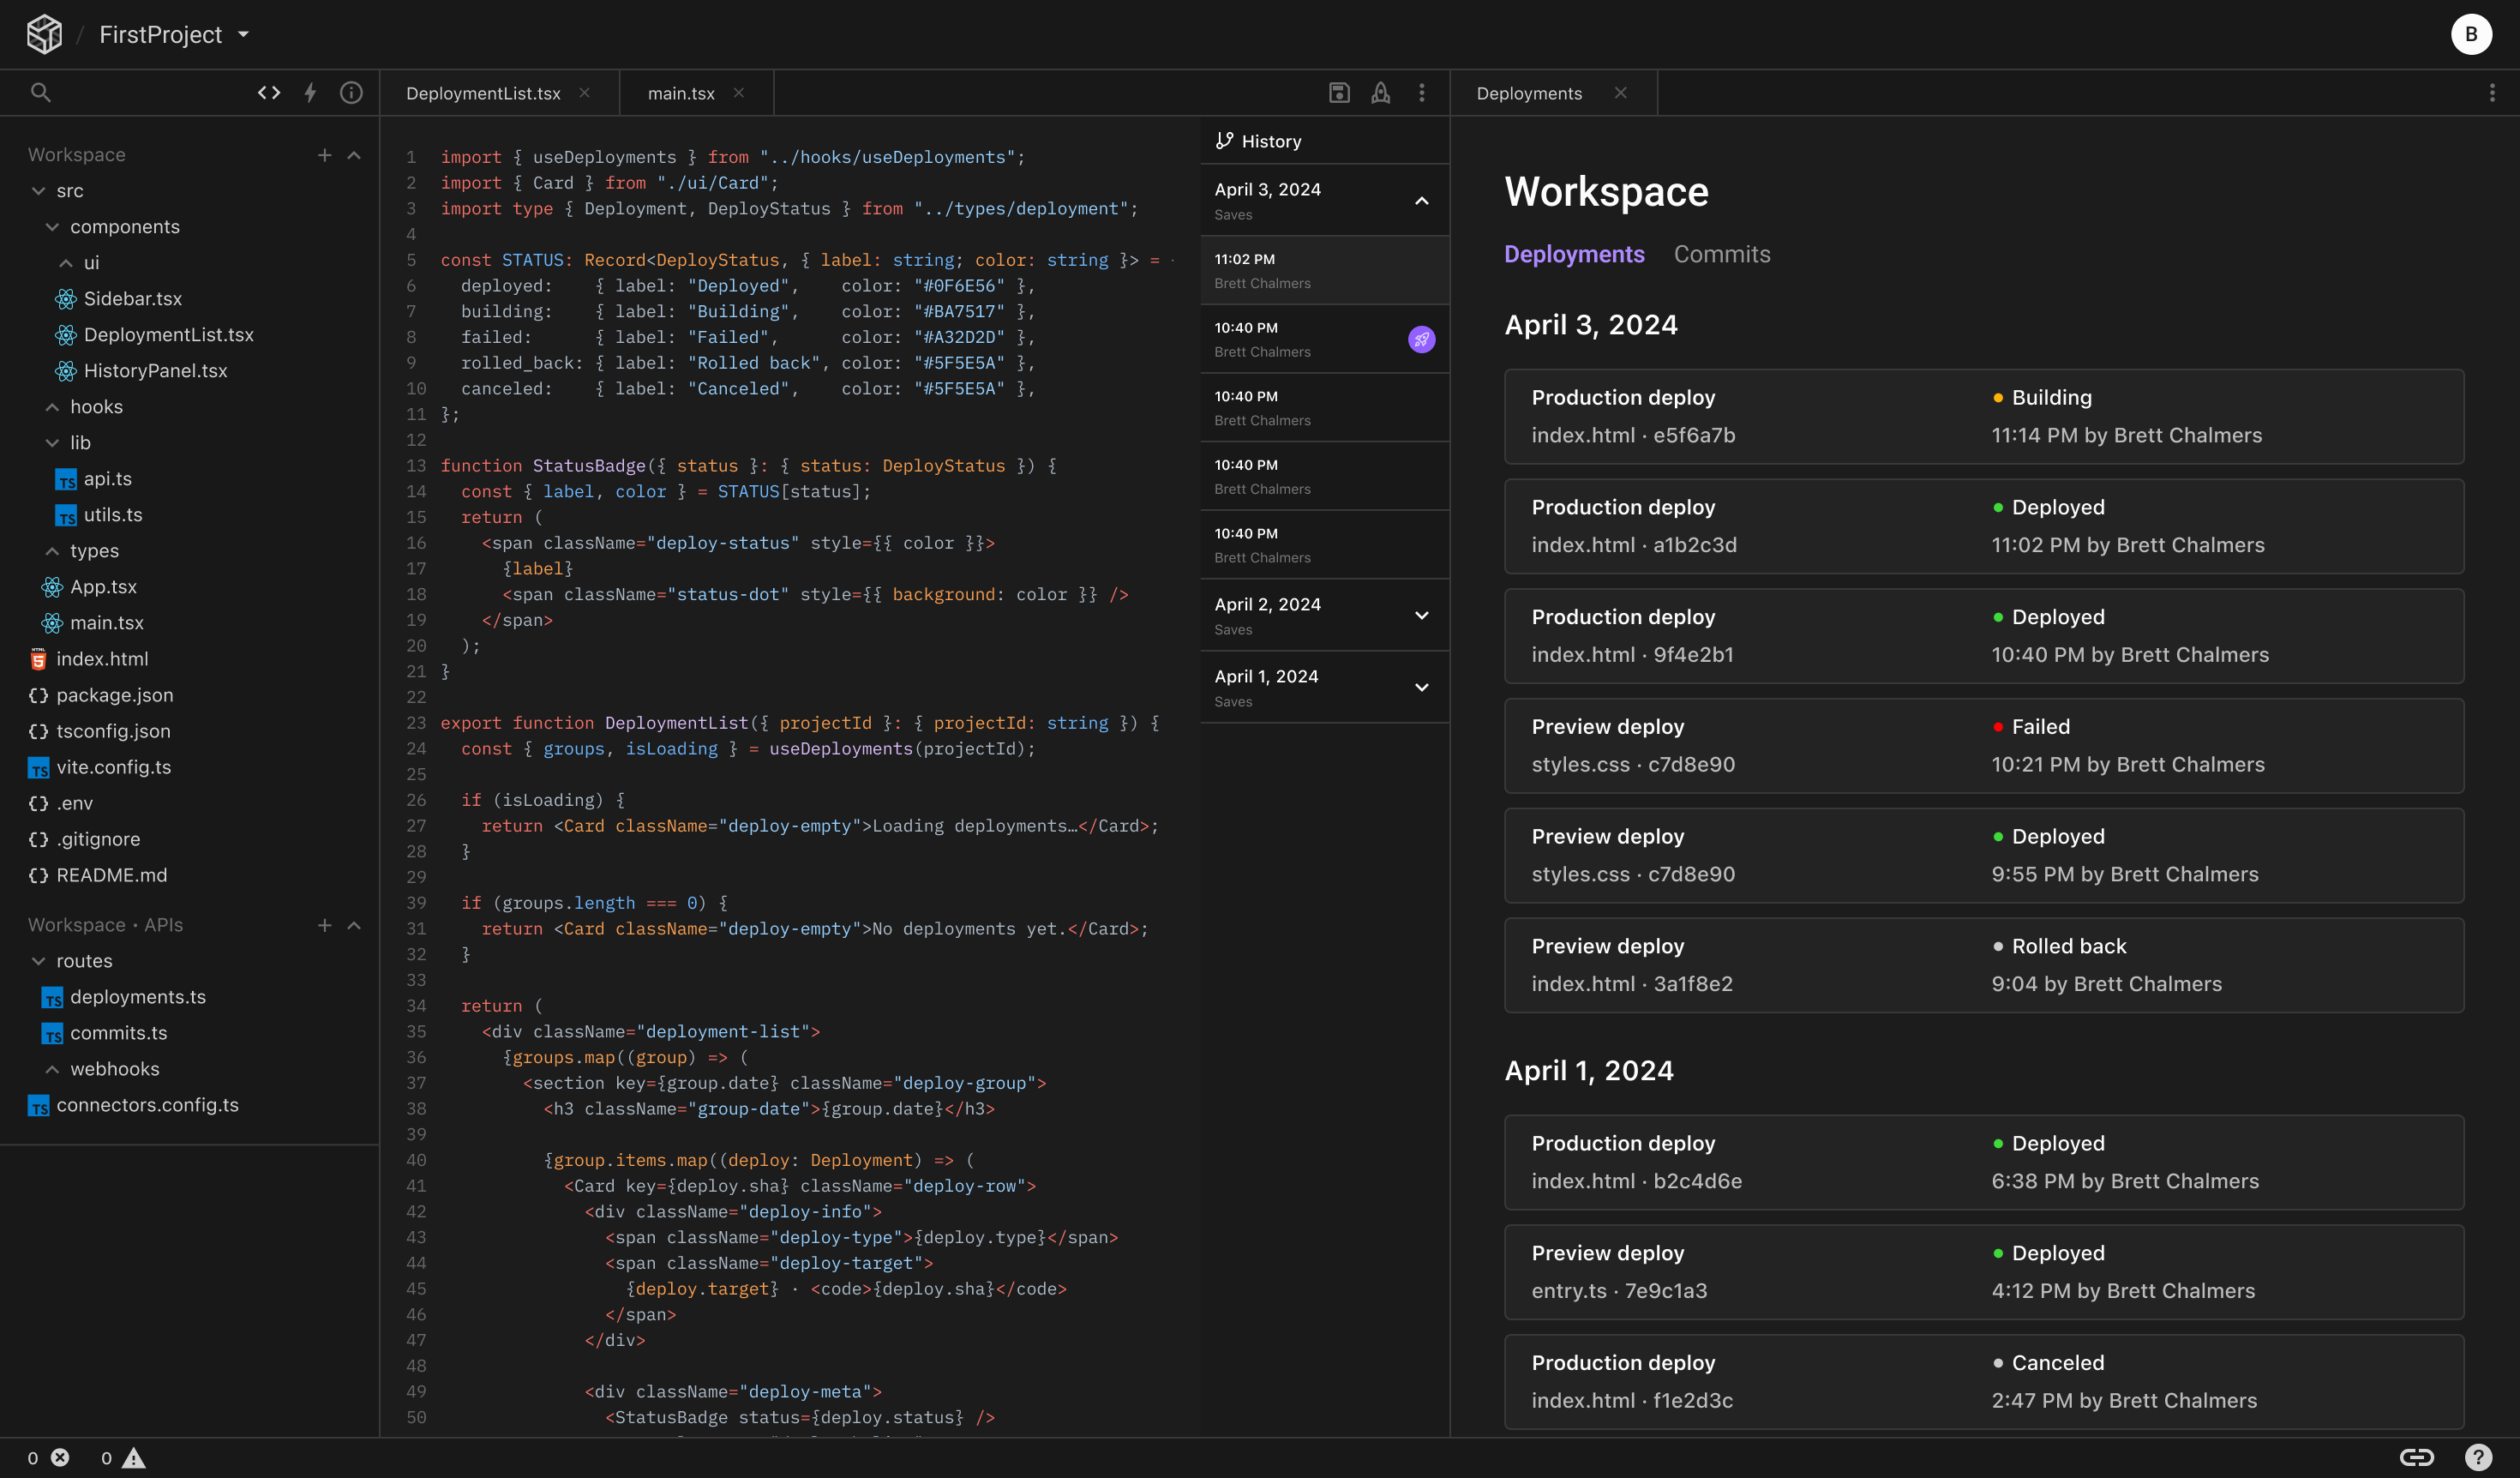Open the Canceled deploy f1e2d3c card

click(x=1983, y=1381)
